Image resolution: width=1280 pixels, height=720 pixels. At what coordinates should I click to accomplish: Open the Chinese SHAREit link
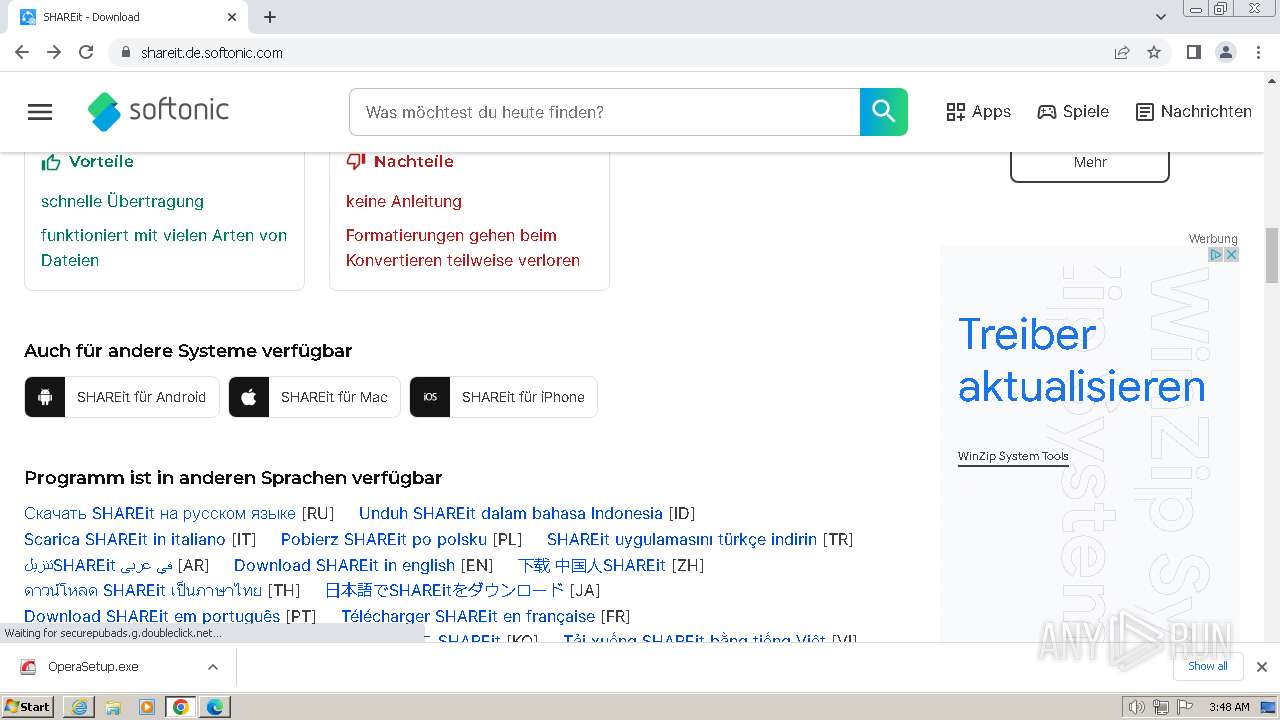592,565
